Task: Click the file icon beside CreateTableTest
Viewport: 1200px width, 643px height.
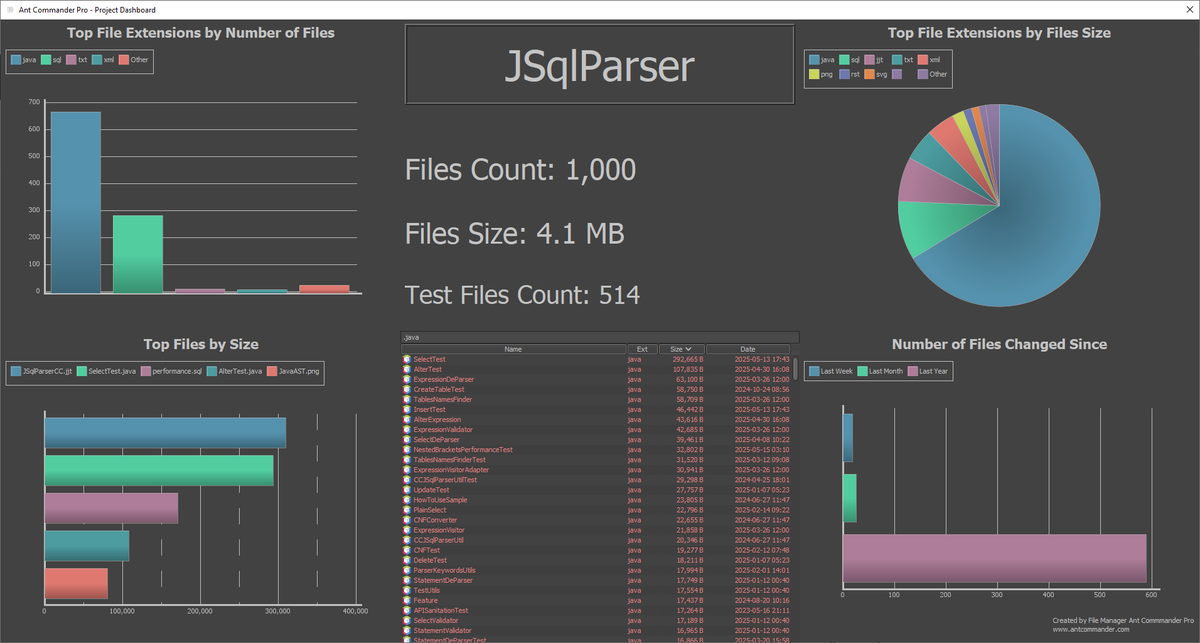Action: [x=407, y=389]
